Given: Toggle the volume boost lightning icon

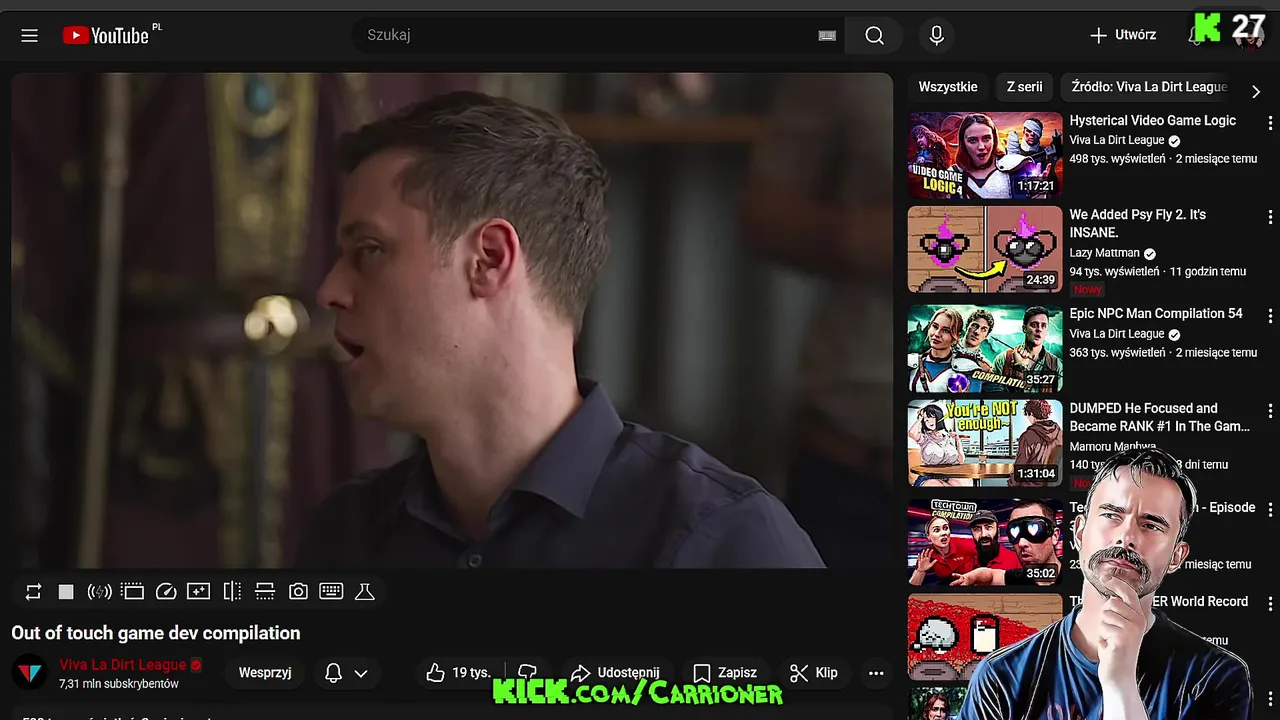Looking at the screenshot, I should pos(99,592).
